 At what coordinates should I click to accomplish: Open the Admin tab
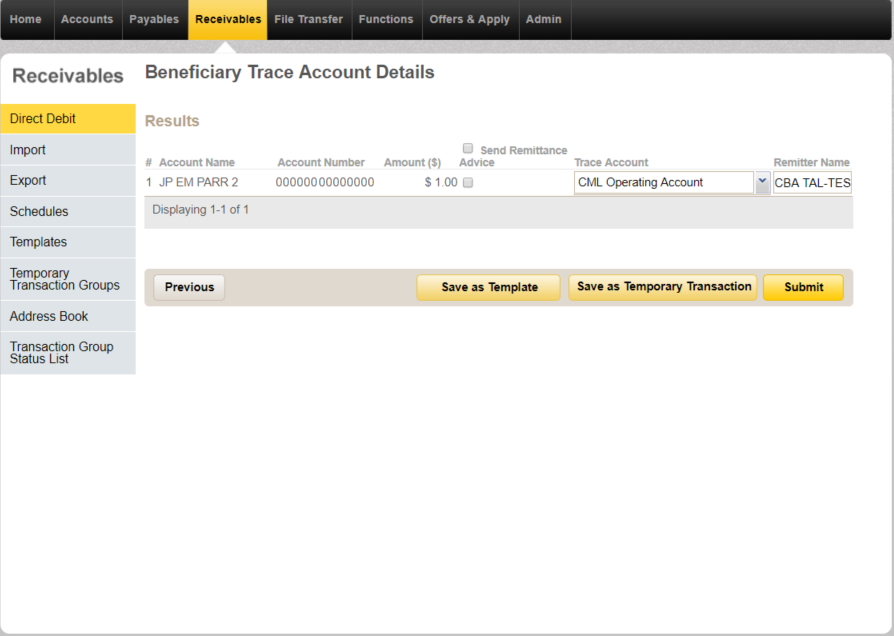[x=544, y=18]
